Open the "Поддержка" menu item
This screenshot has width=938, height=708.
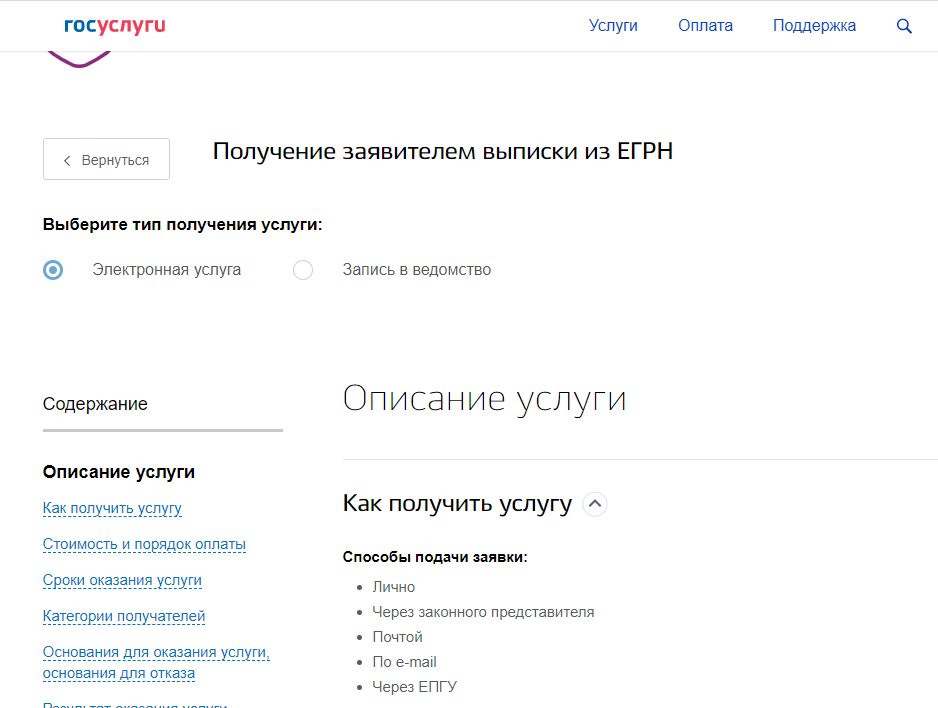[814, 26]
